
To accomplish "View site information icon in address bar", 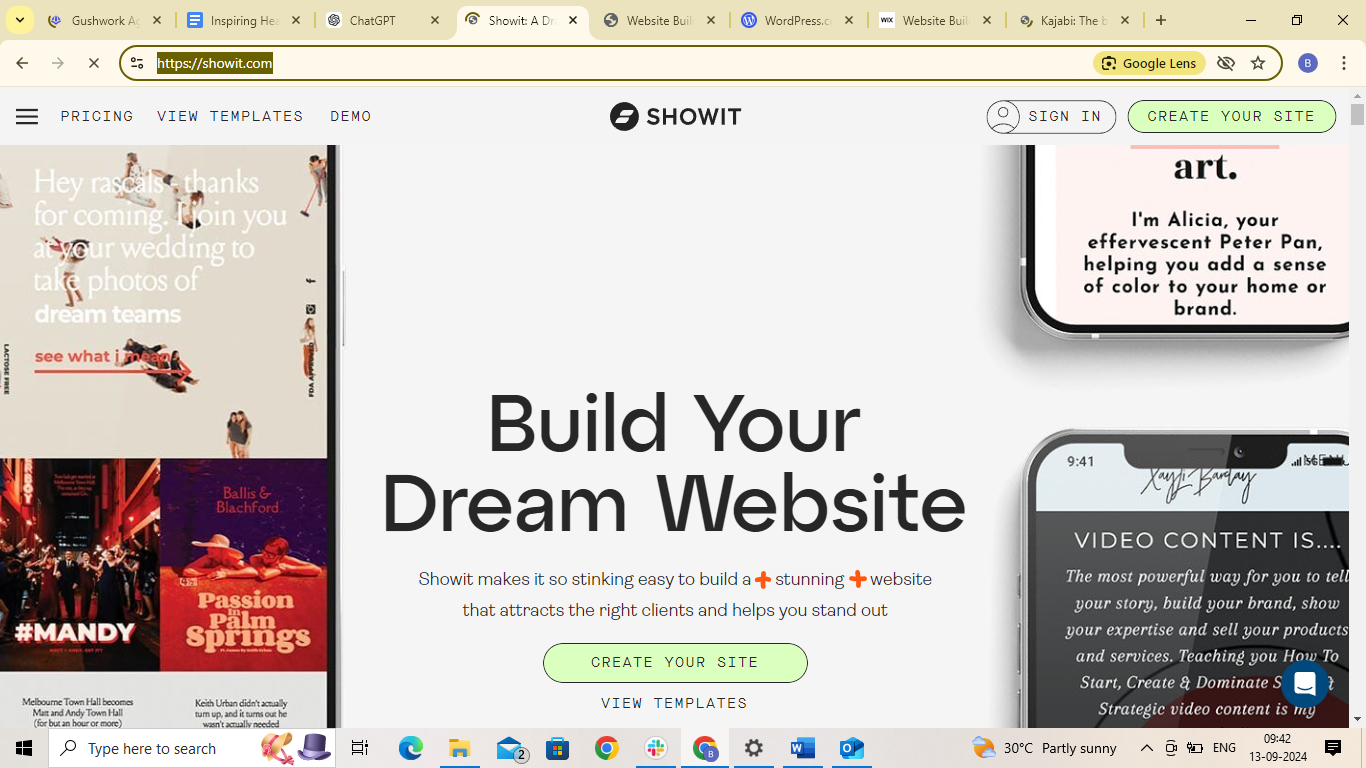I will pyautogui.click(x=138, y=63).
